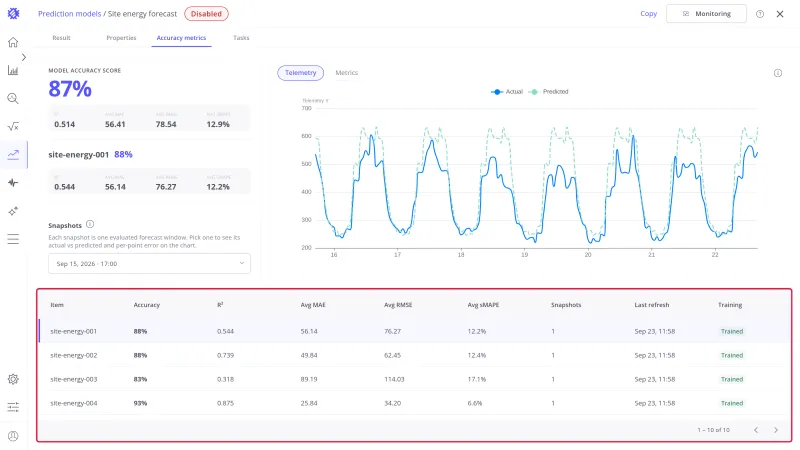Open the hamburger list icon in sidebar
The width and height of the screenshot is (800, 450).
tap(13, 239)
